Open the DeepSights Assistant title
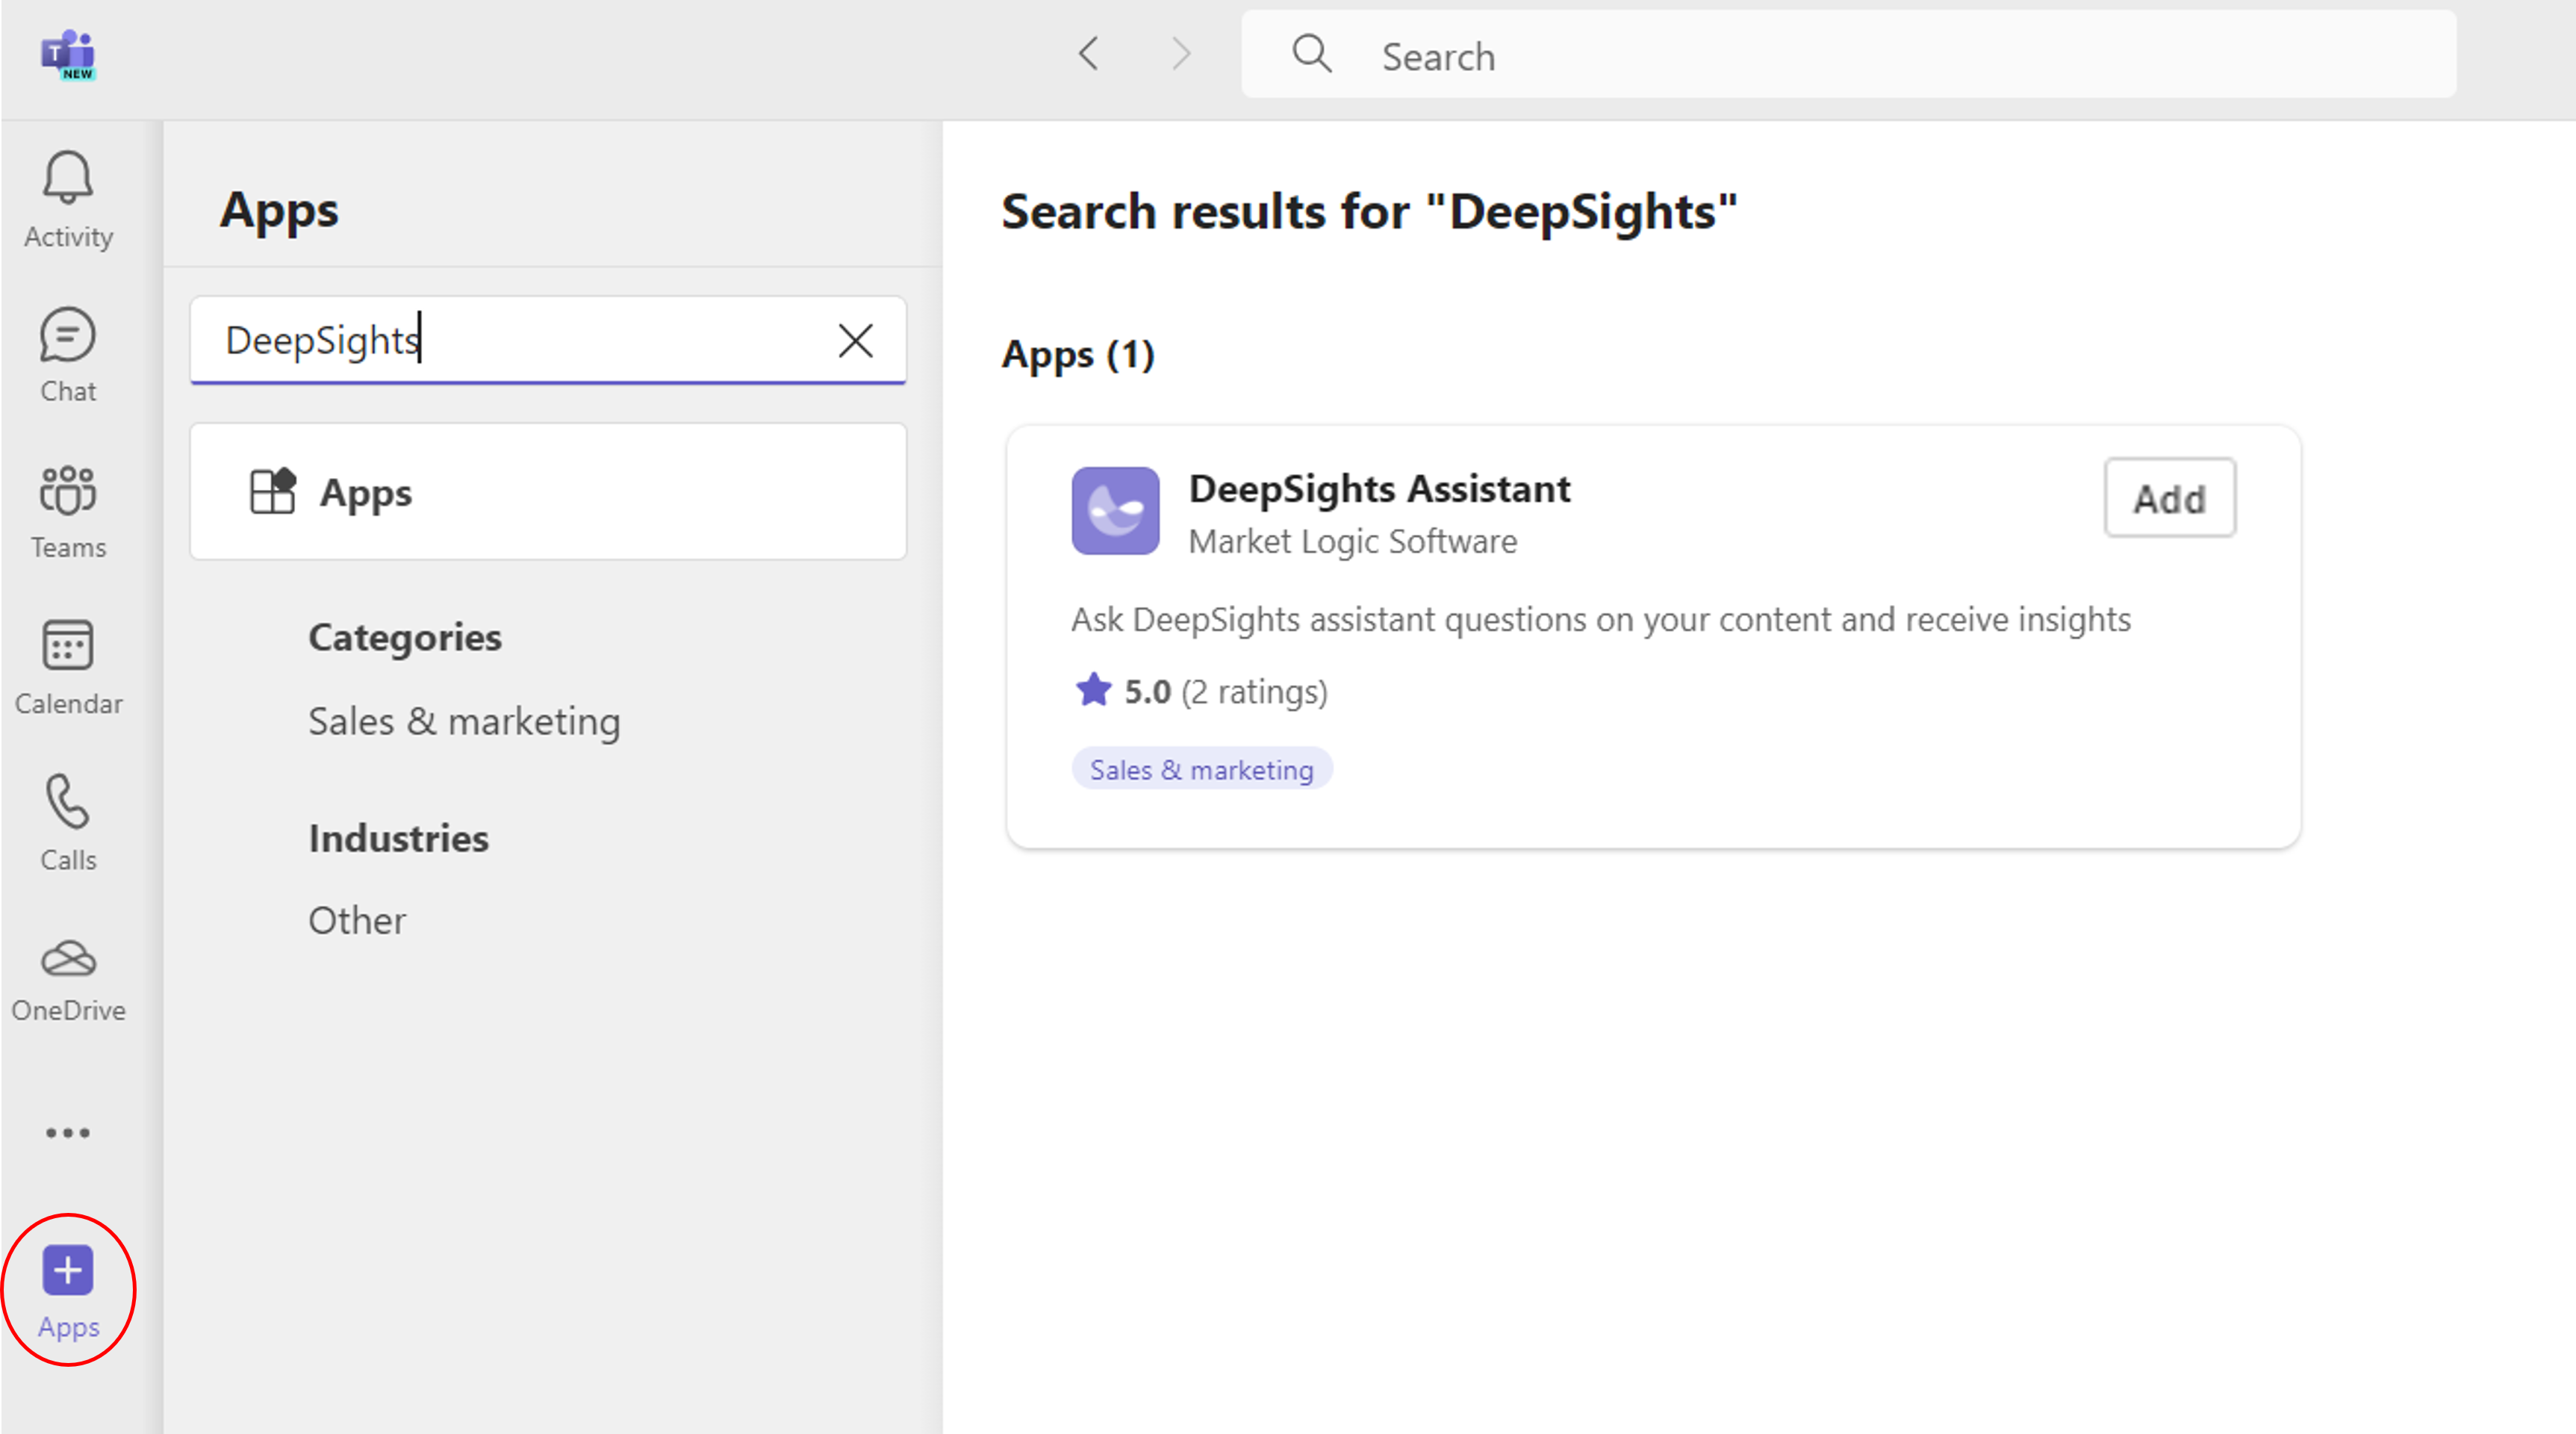Screen dimensions: 2576x1434 (1379, 489)
